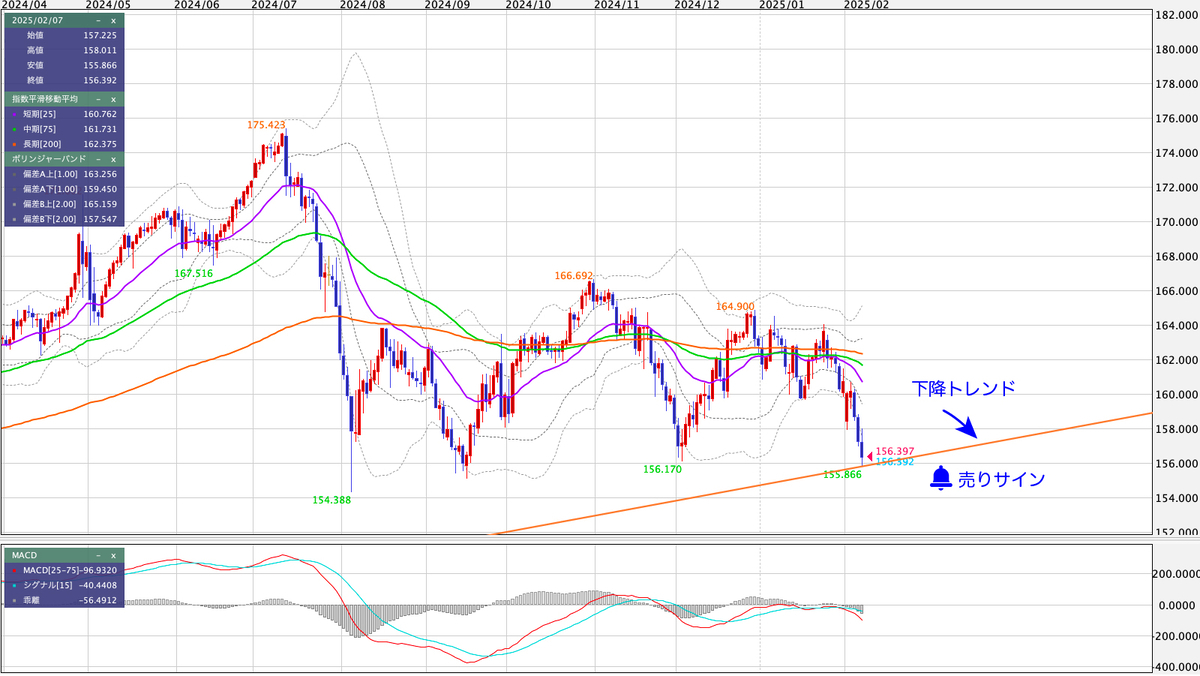This screenshot has width=1200, height=676.
Task: Click the 155.866 low label on chart
Action: (x=842, y=474)
